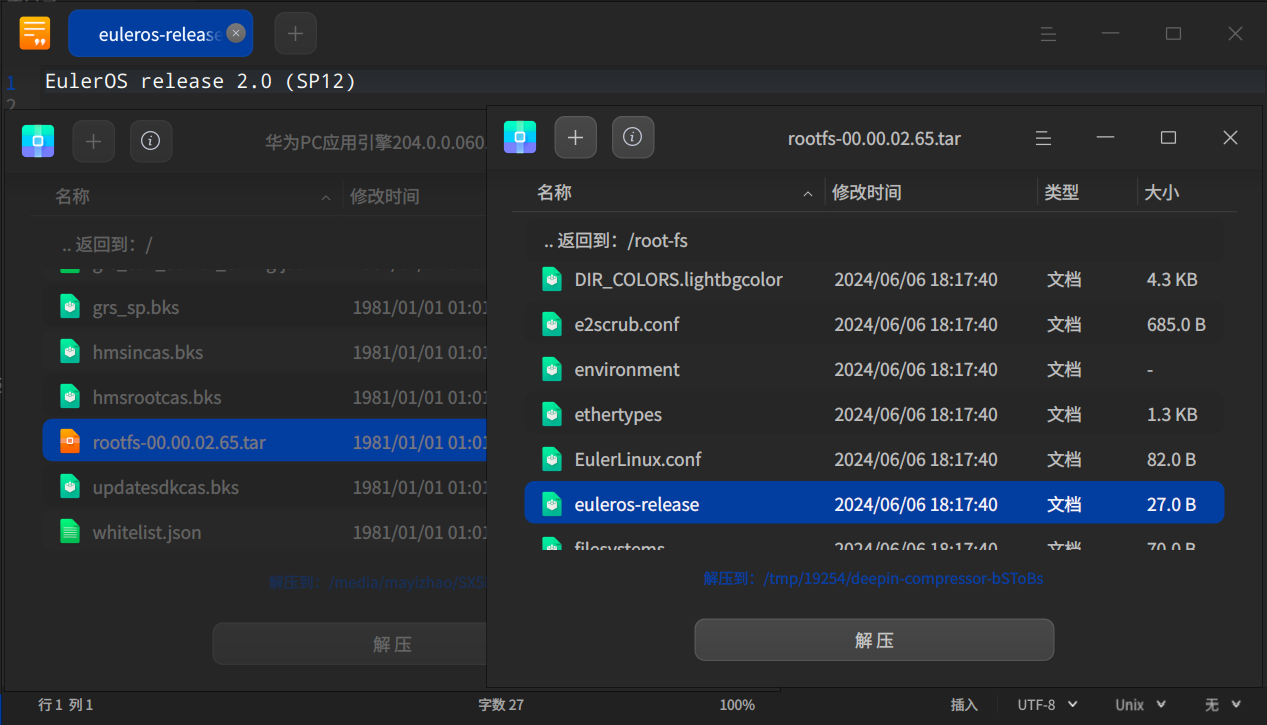Image resolution: width=1267 pixels, height=725 pixels.
Task: Toggle the 名称 sort arrow in the rootfs-00.00.02.65.tar window
Action: [x=808, y=194]
